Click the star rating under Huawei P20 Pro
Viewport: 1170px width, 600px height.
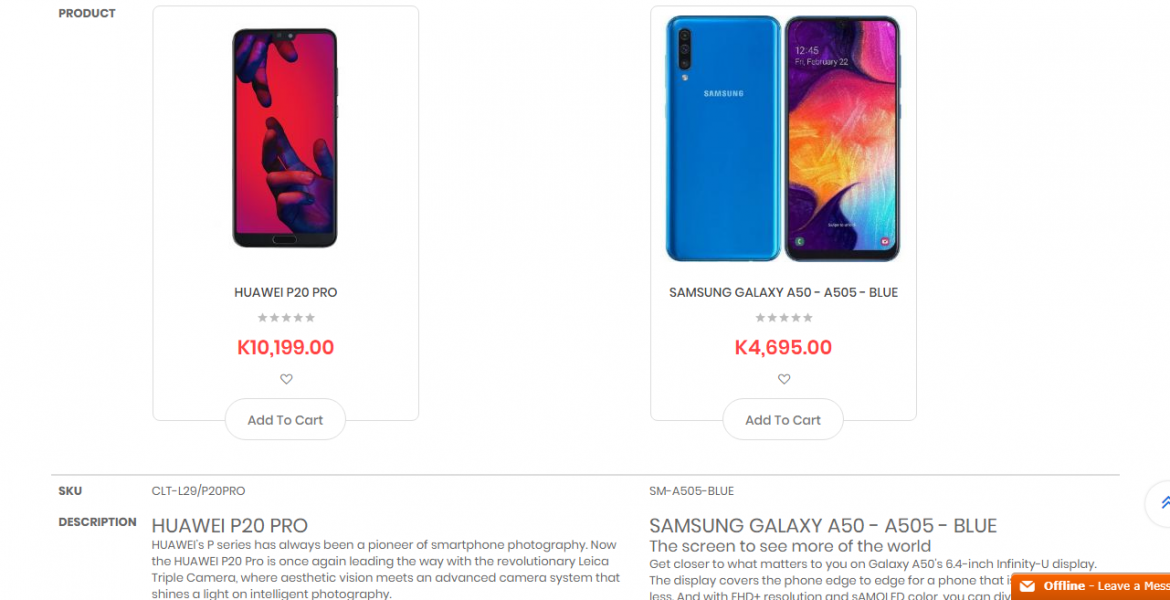click(x=286, y=318)
